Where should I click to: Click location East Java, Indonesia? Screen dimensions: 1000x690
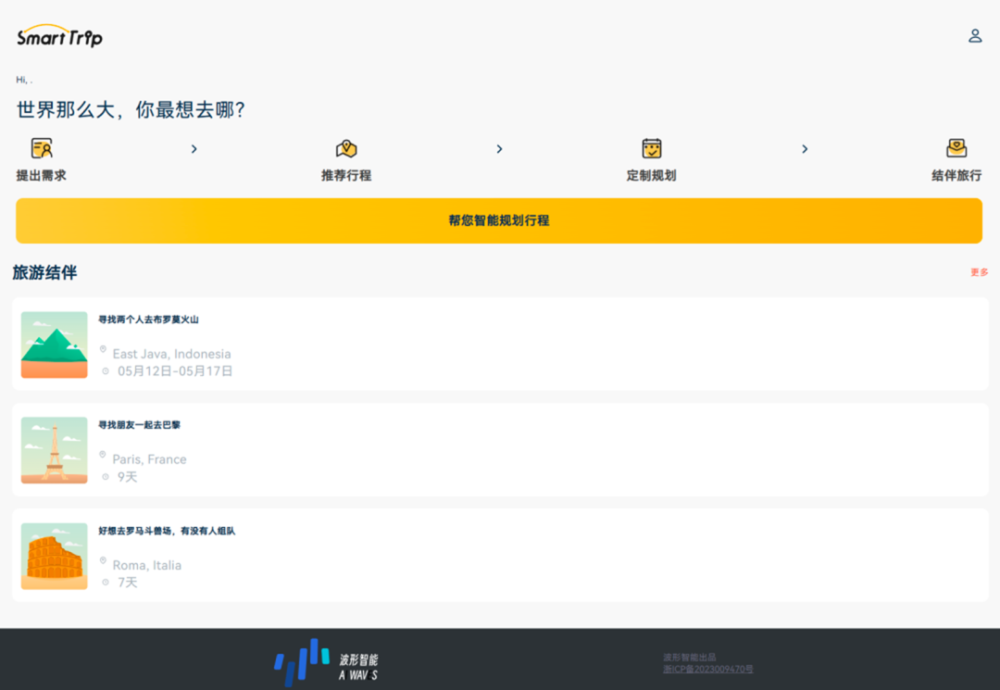[x=172, y=354]
